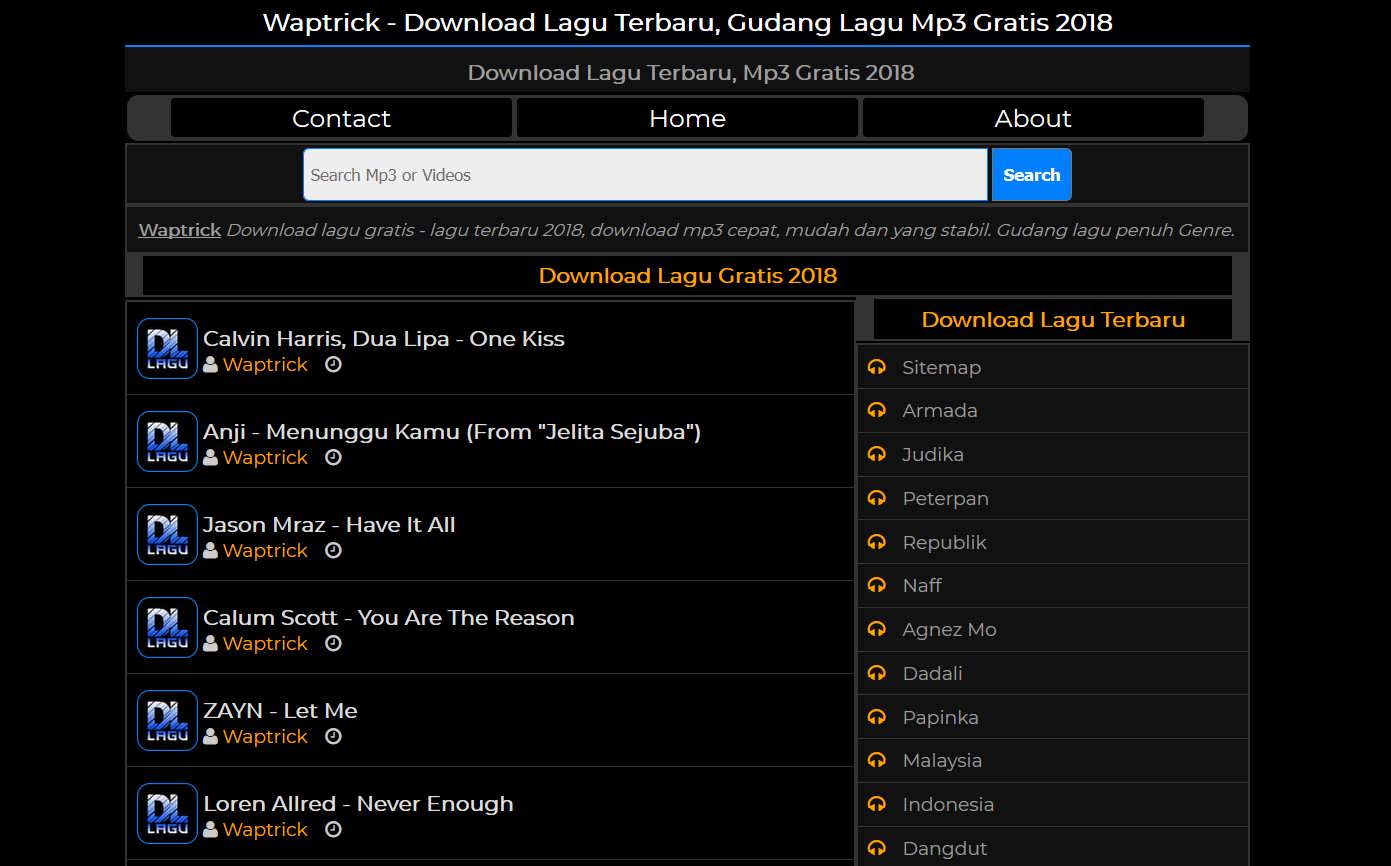Click the clock icon under Calum Scott song
Viewport: 1391px width, 866px height.
[x=334, y=644]
